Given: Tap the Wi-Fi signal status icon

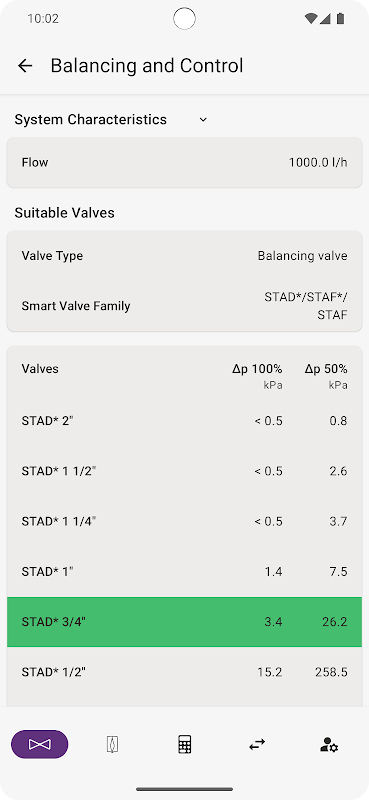Looking at the screenshot, I should tap(310, 19).
